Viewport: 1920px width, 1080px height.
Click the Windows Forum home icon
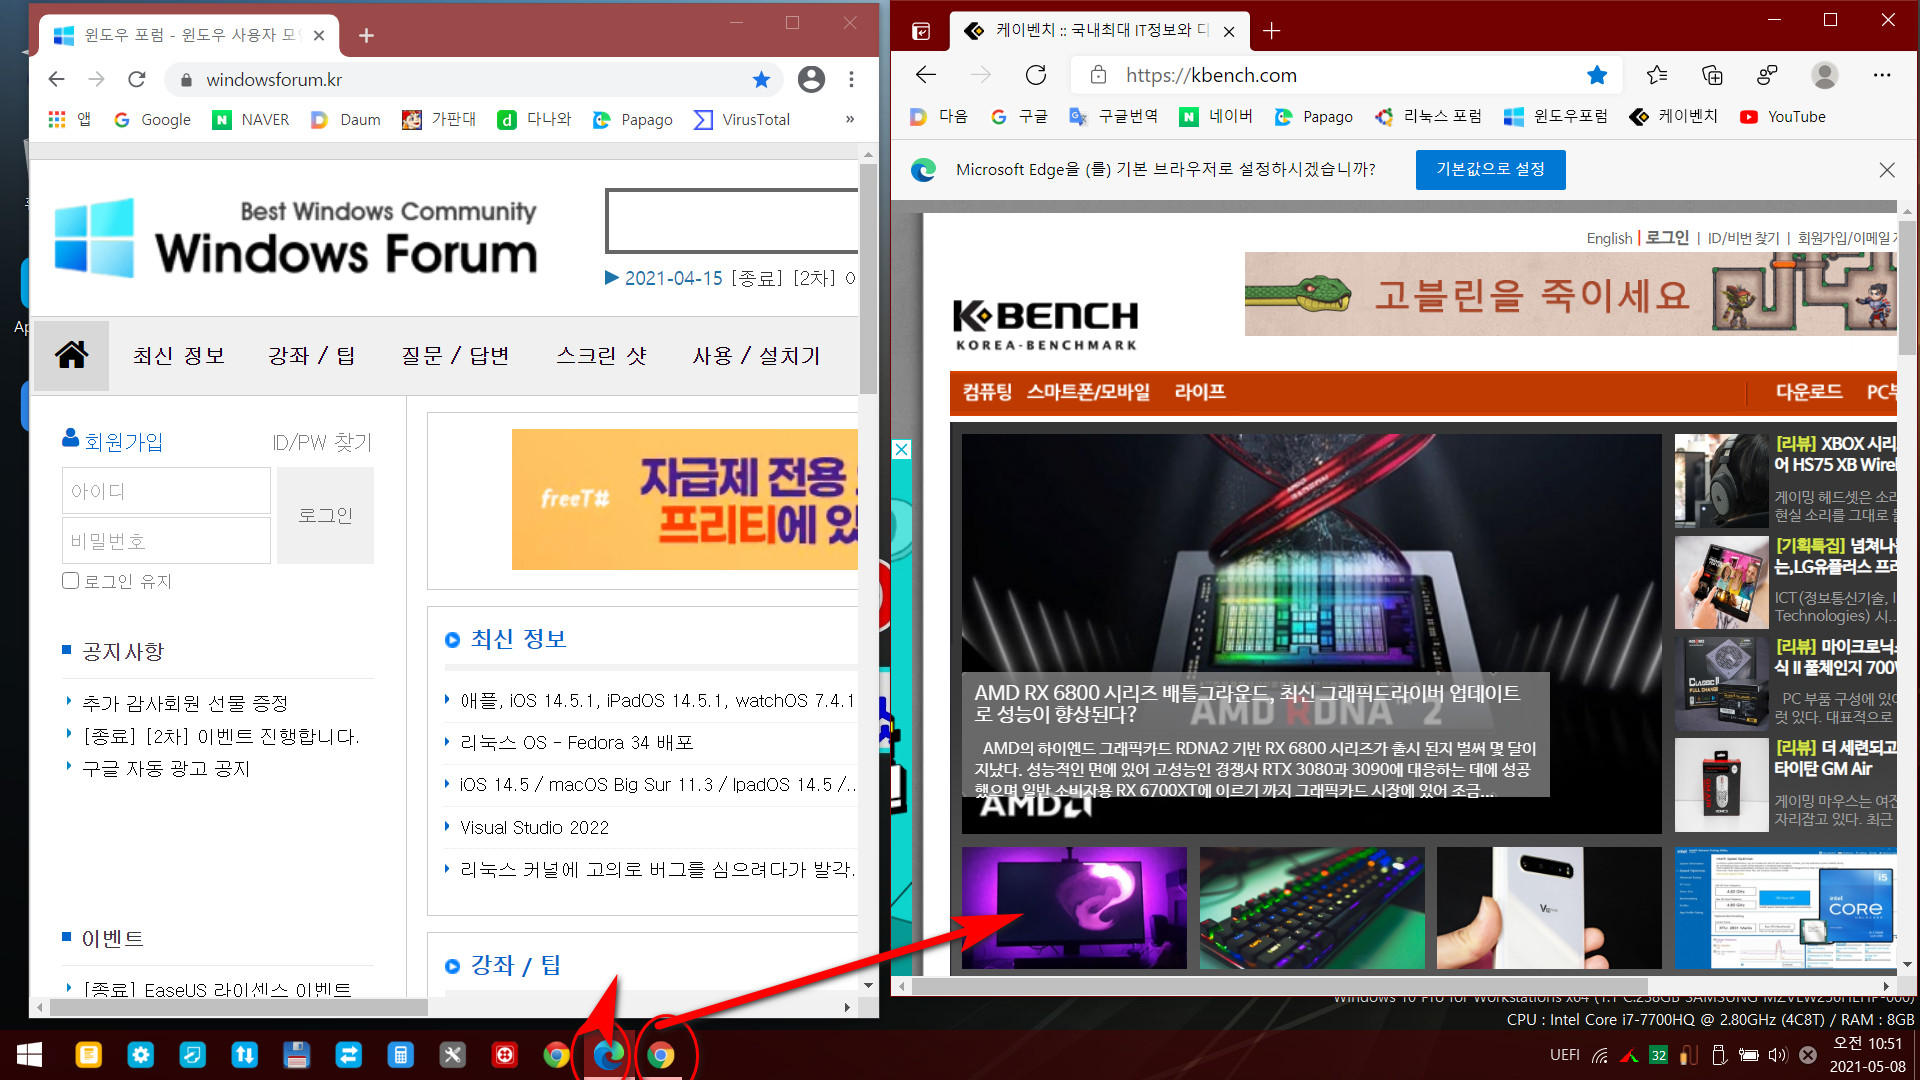pyautogui.click(x=71, y=355)
